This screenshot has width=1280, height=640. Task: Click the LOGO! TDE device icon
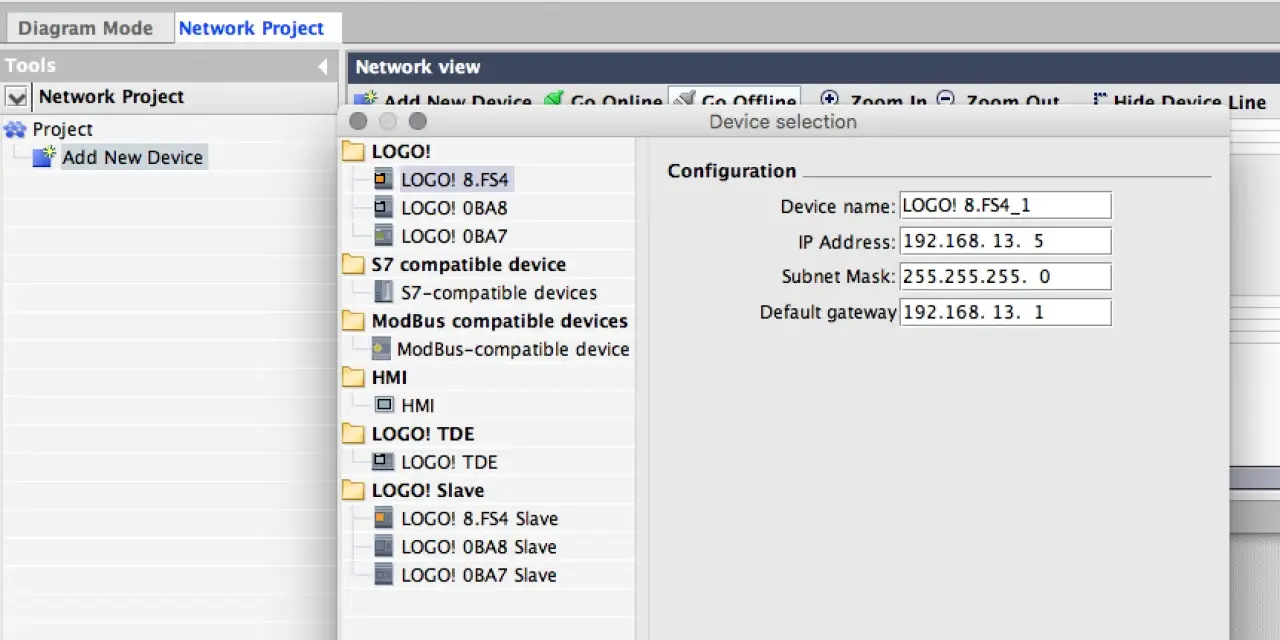tap(383, 461)
